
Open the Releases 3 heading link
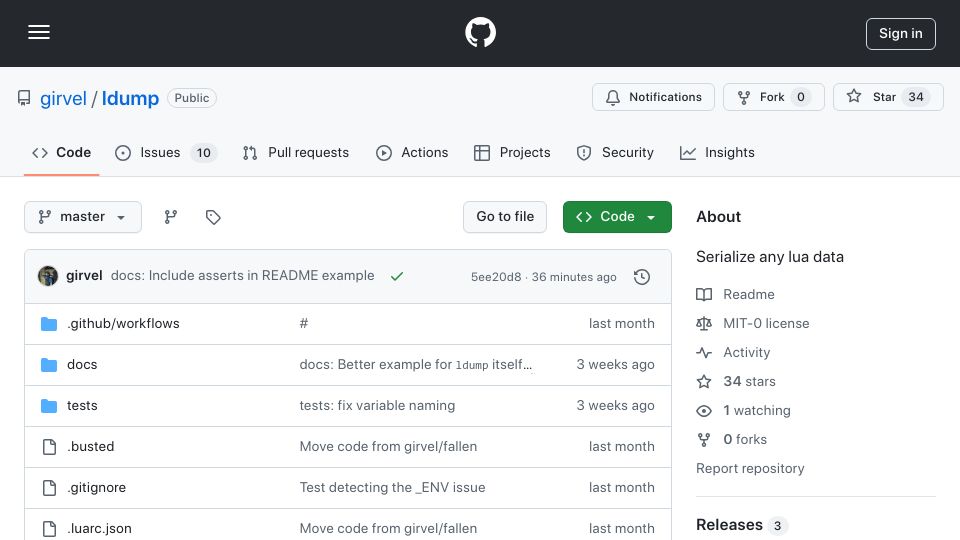pos(741,525)
